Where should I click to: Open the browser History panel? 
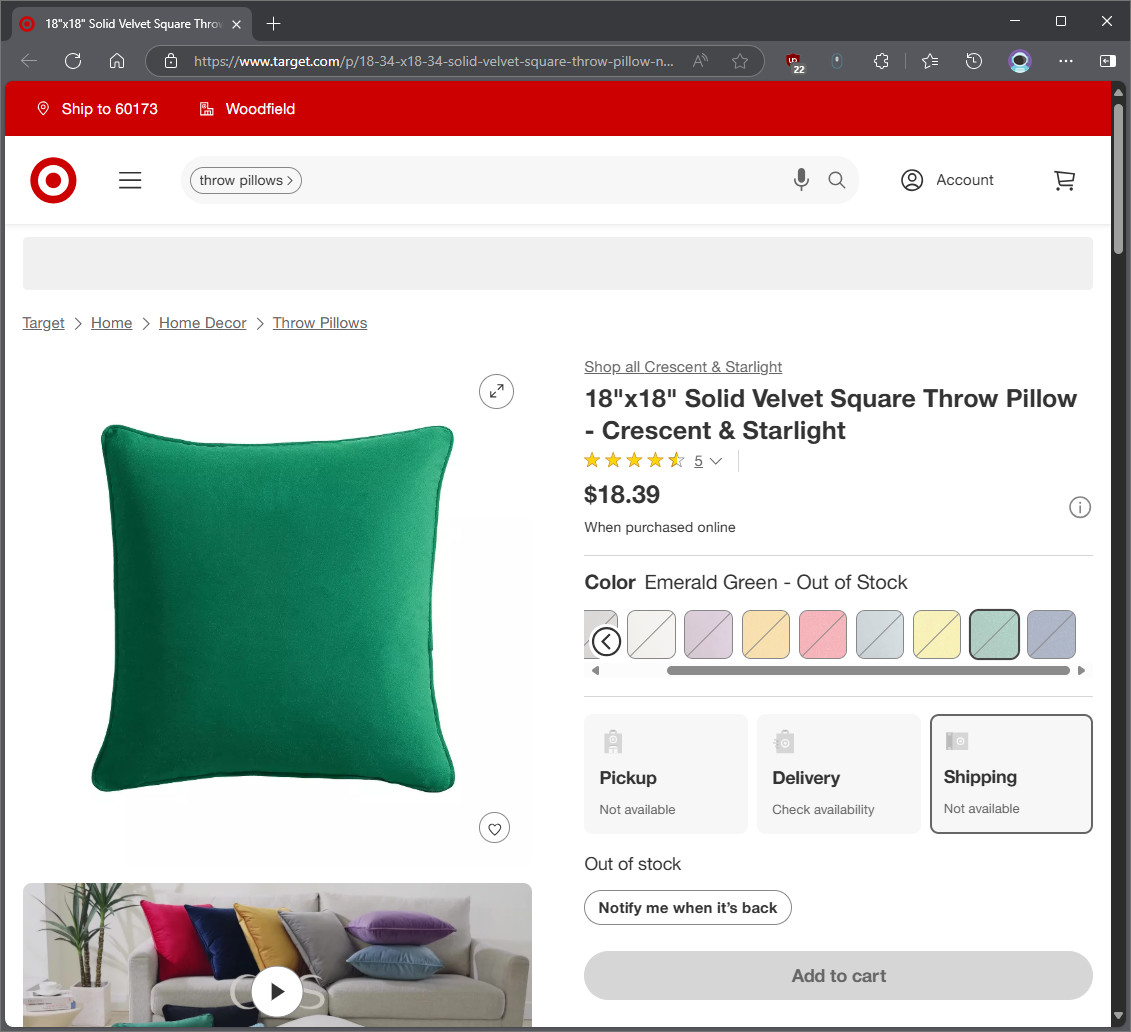[974, 61]
